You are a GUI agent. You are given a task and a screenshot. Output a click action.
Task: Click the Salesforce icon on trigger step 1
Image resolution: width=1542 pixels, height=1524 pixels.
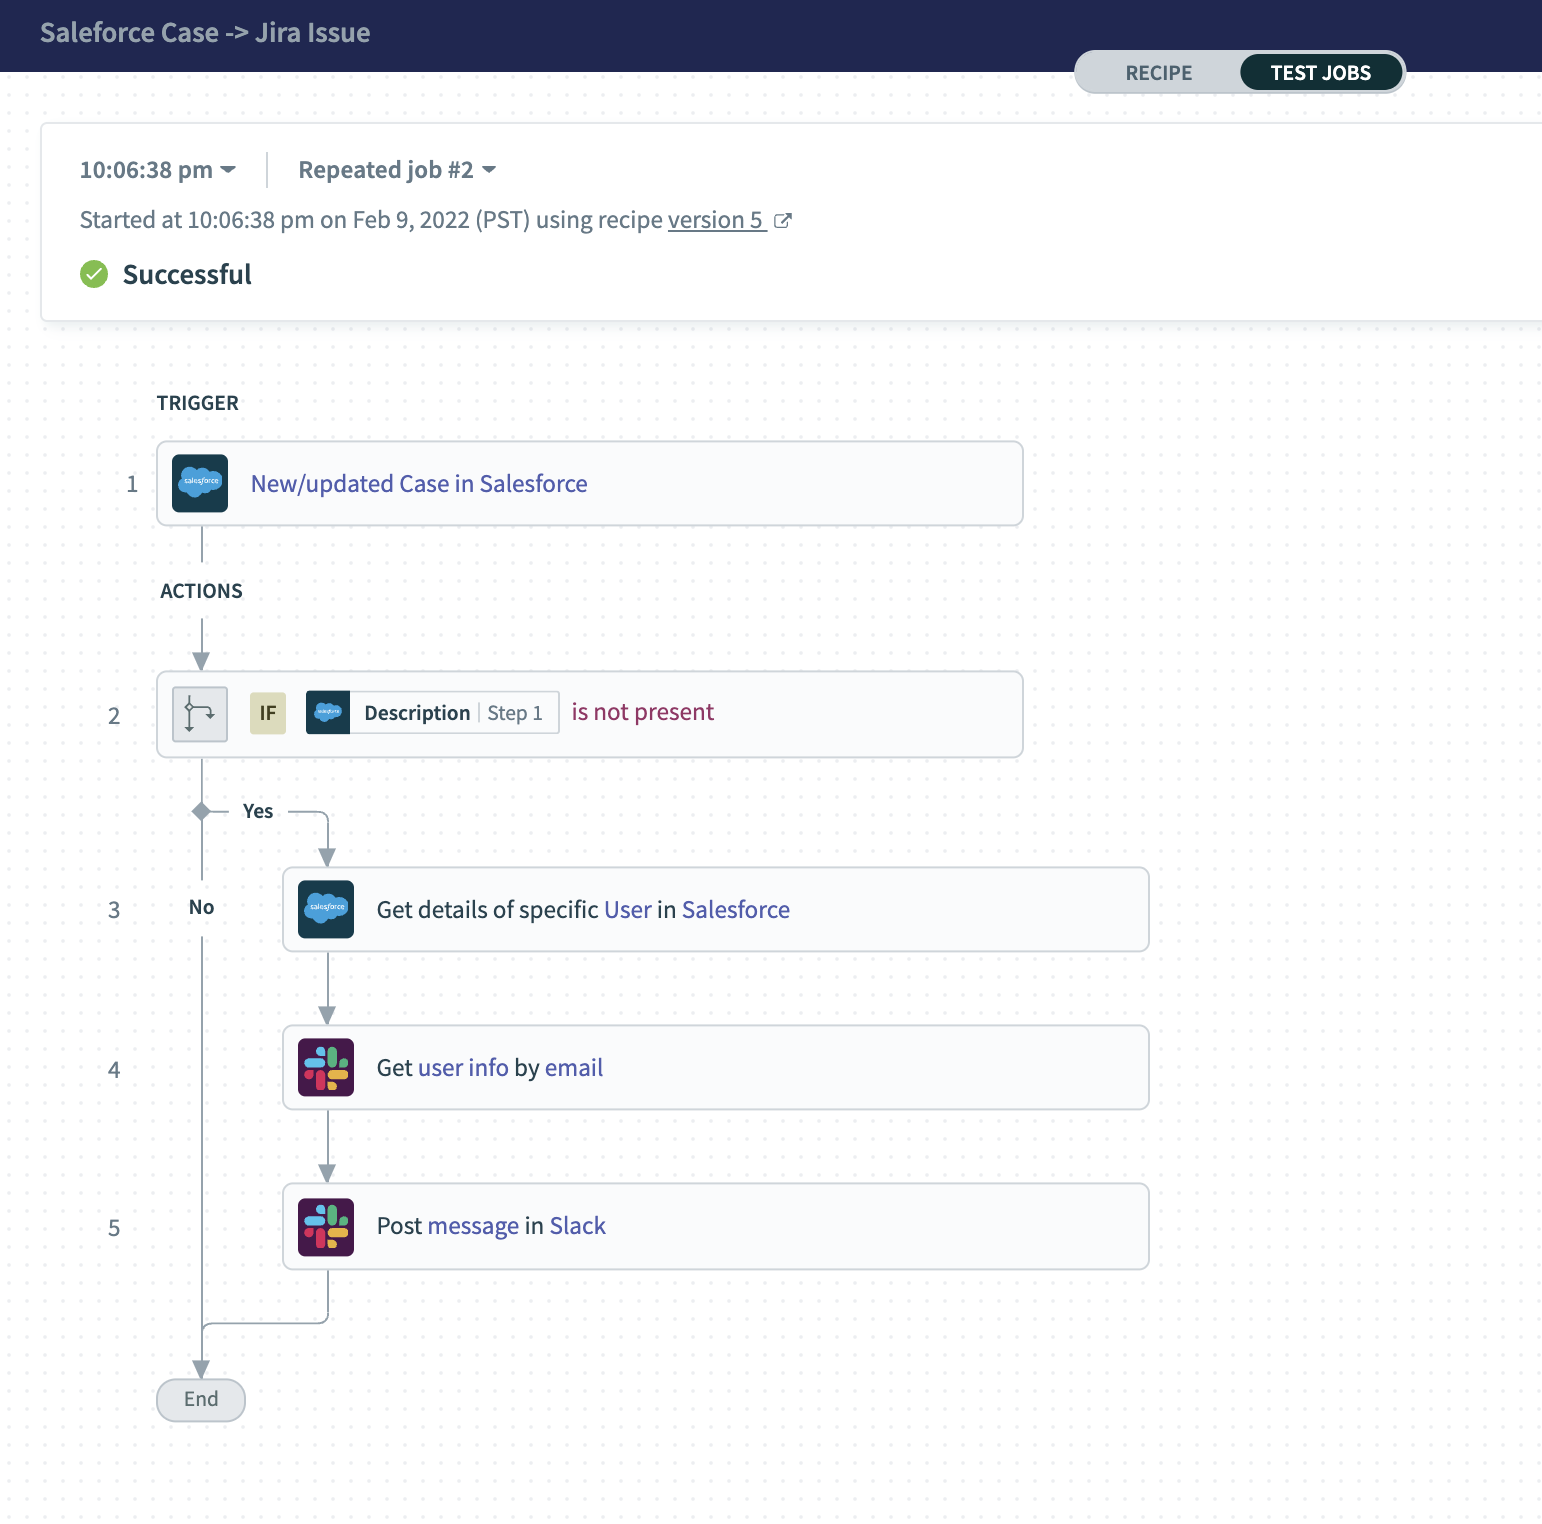point(200,484)
